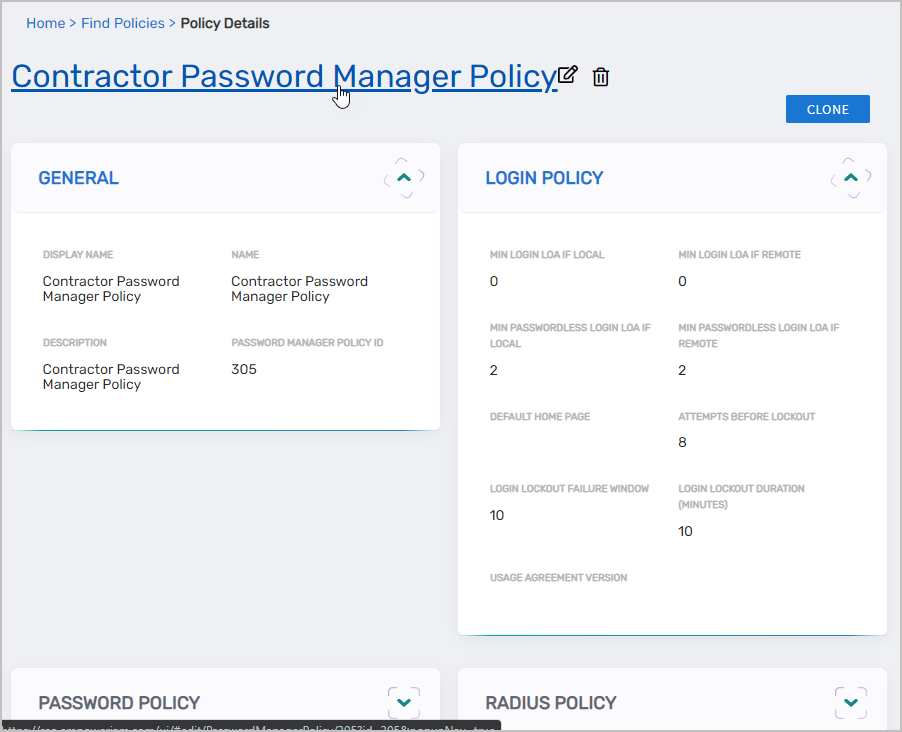Click the PASSWORD POLICY heading text
Screen dimensions: 902x732
119,703
